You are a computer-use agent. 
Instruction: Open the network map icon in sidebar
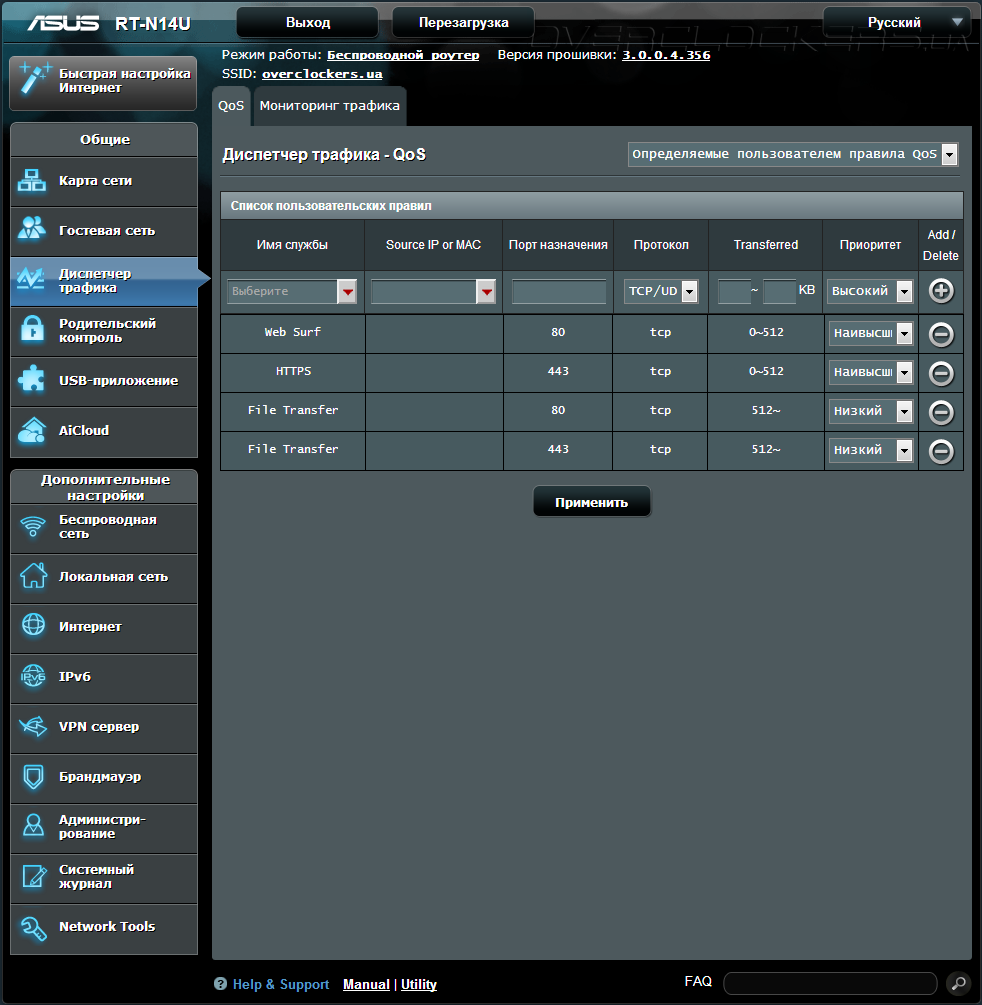31,181
